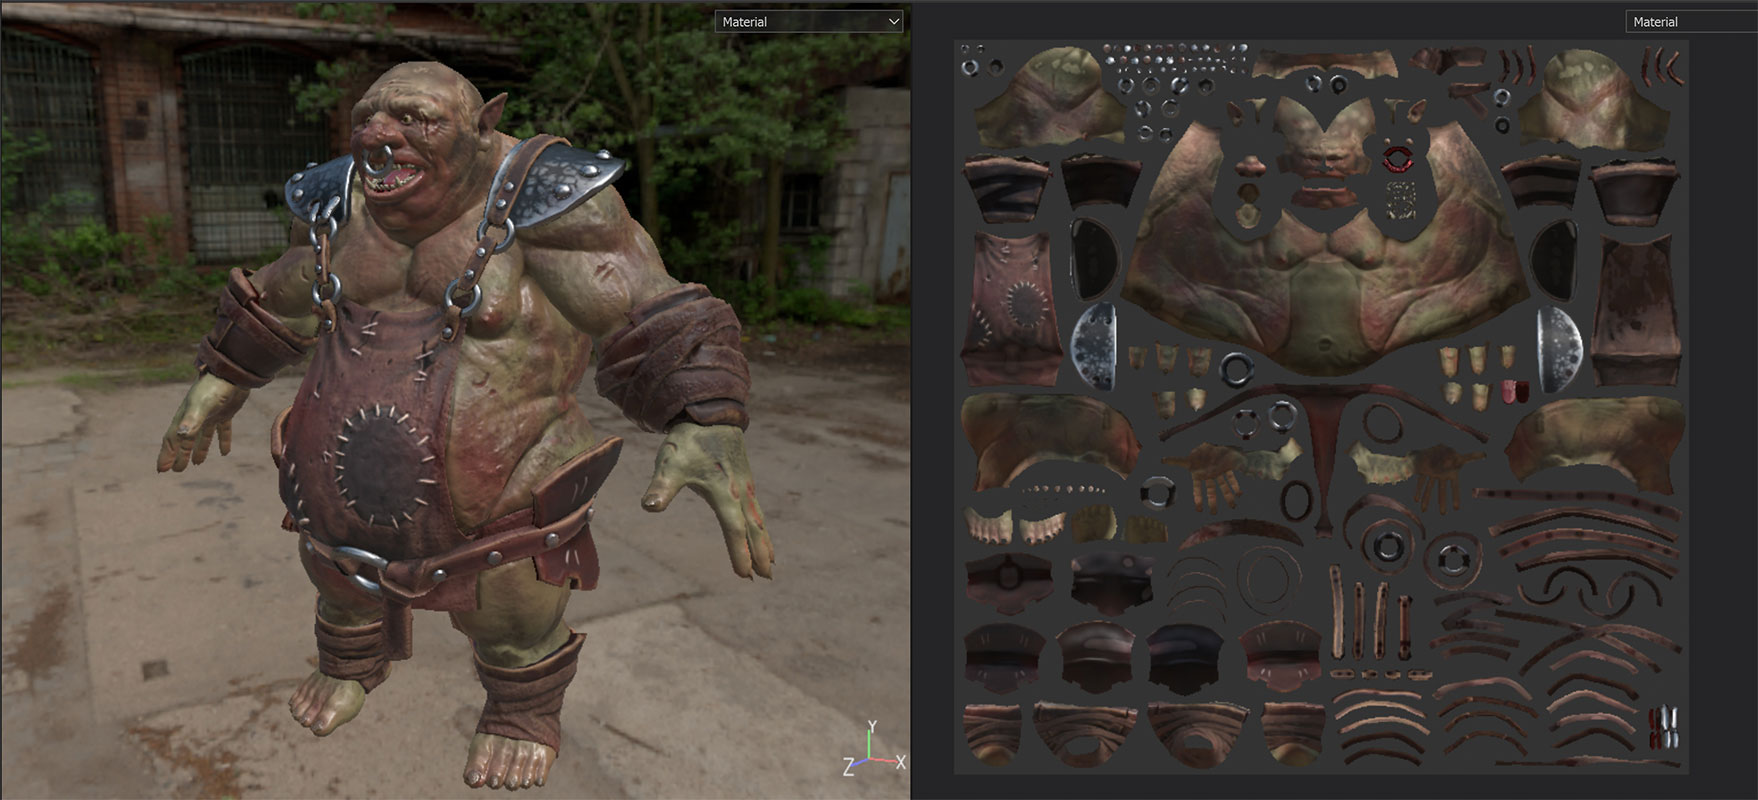Click the belt ring buckle on the 3D ogre
The image size is (1758, 800).
pos(362,567)
